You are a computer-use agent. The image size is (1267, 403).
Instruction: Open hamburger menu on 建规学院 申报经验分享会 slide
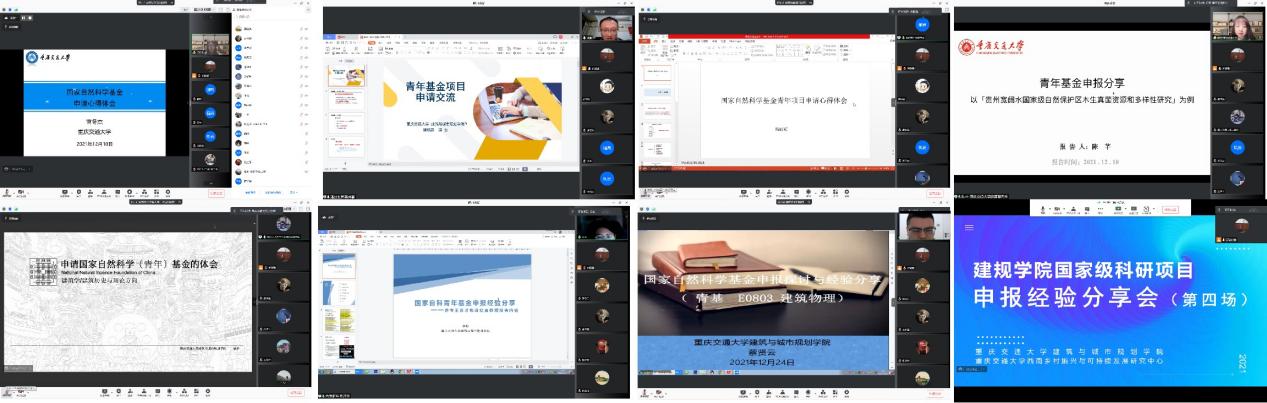click(x=967, y=227)
